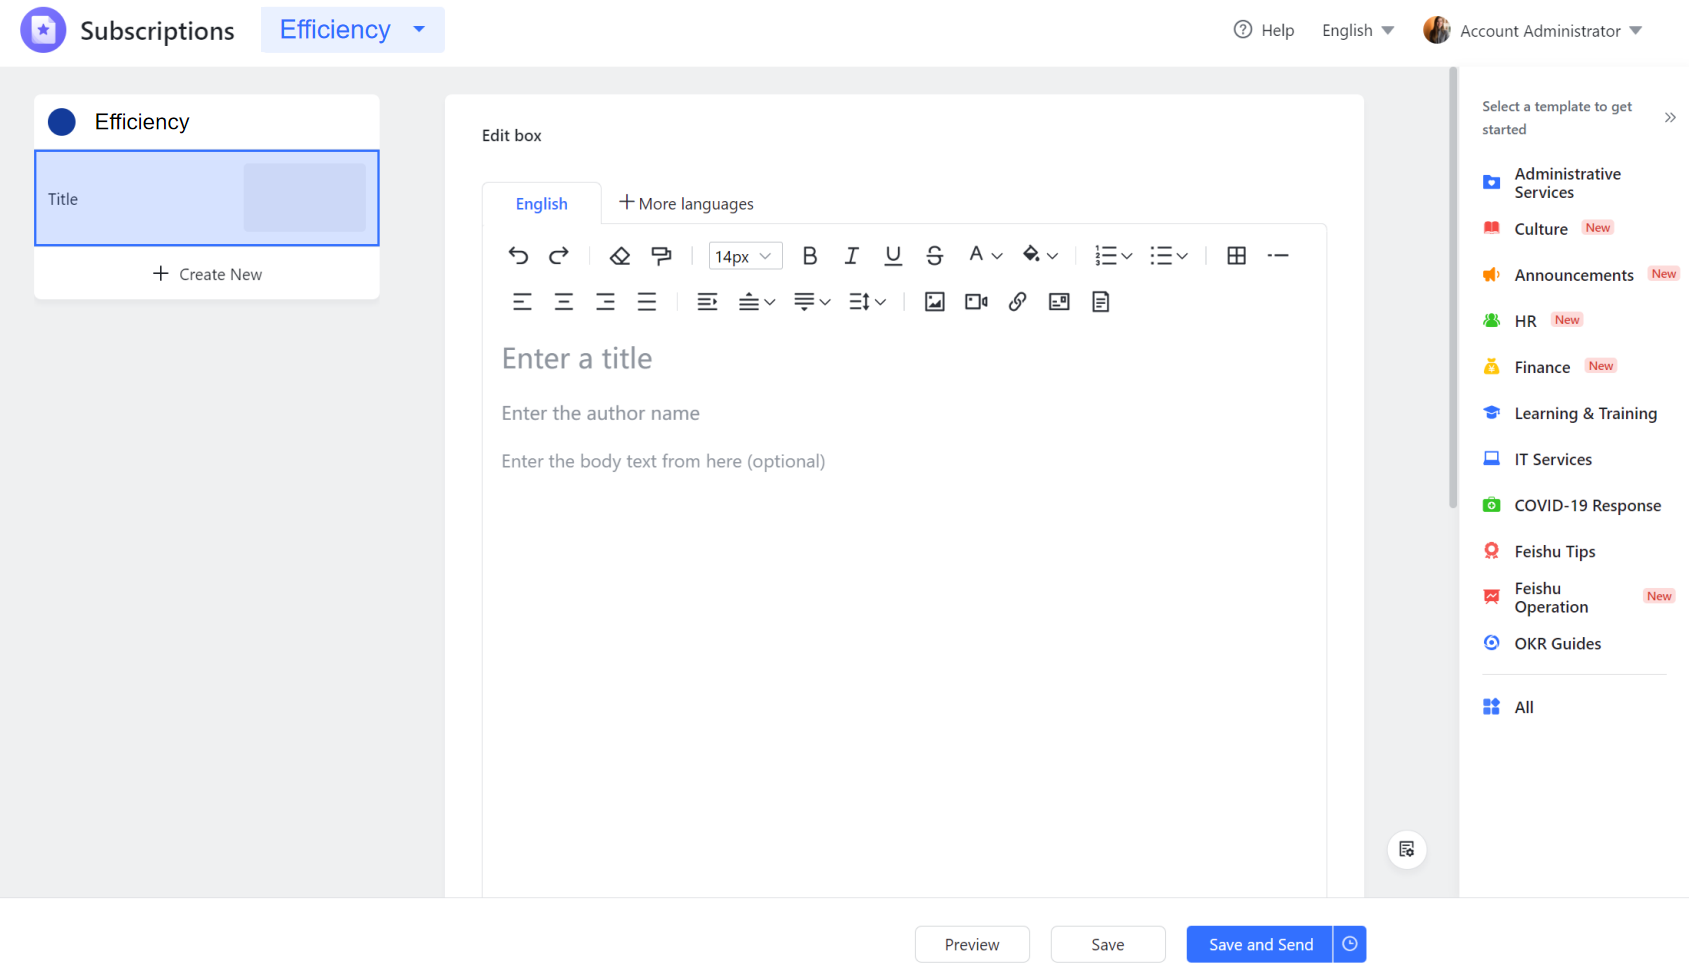Open the font size dropdown
The height and width of the screenshot is (976, 1690).
745,255
